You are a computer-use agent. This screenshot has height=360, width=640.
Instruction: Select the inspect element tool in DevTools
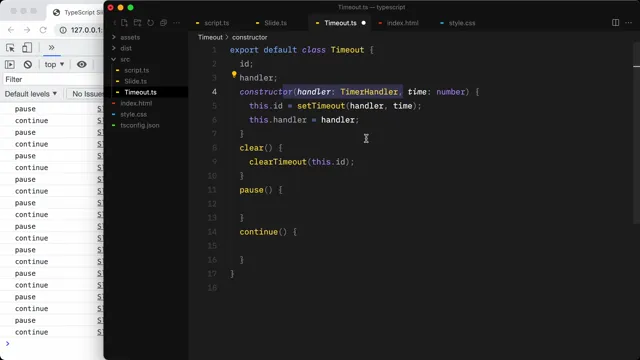tap(10, 48)
